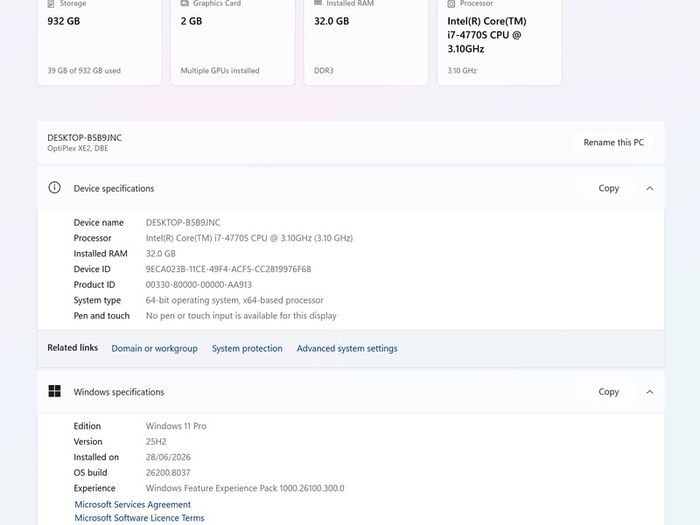Select the Device ID value 9ECA023B
Viewport: 700px width, 525px height.
(229, 269)
